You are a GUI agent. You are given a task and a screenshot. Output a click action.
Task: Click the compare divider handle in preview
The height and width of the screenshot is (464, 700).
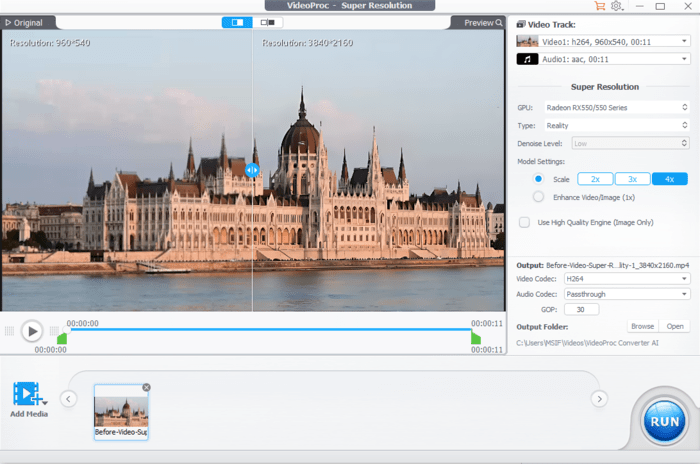click(x=252, y=170)
